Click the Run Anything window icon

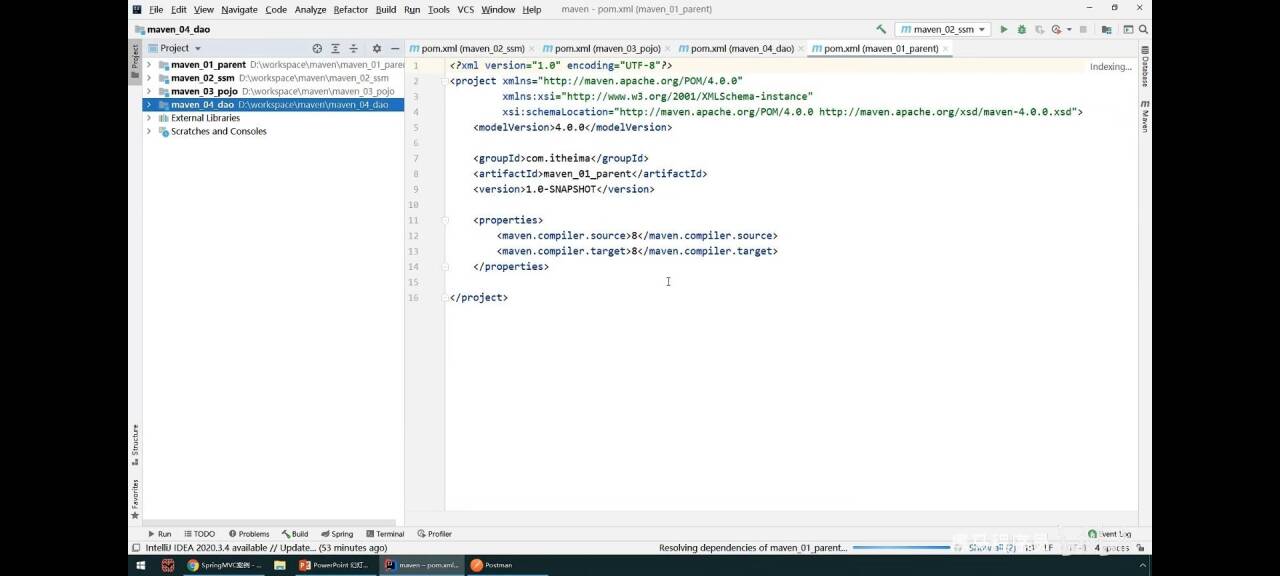pos(1128,30)
